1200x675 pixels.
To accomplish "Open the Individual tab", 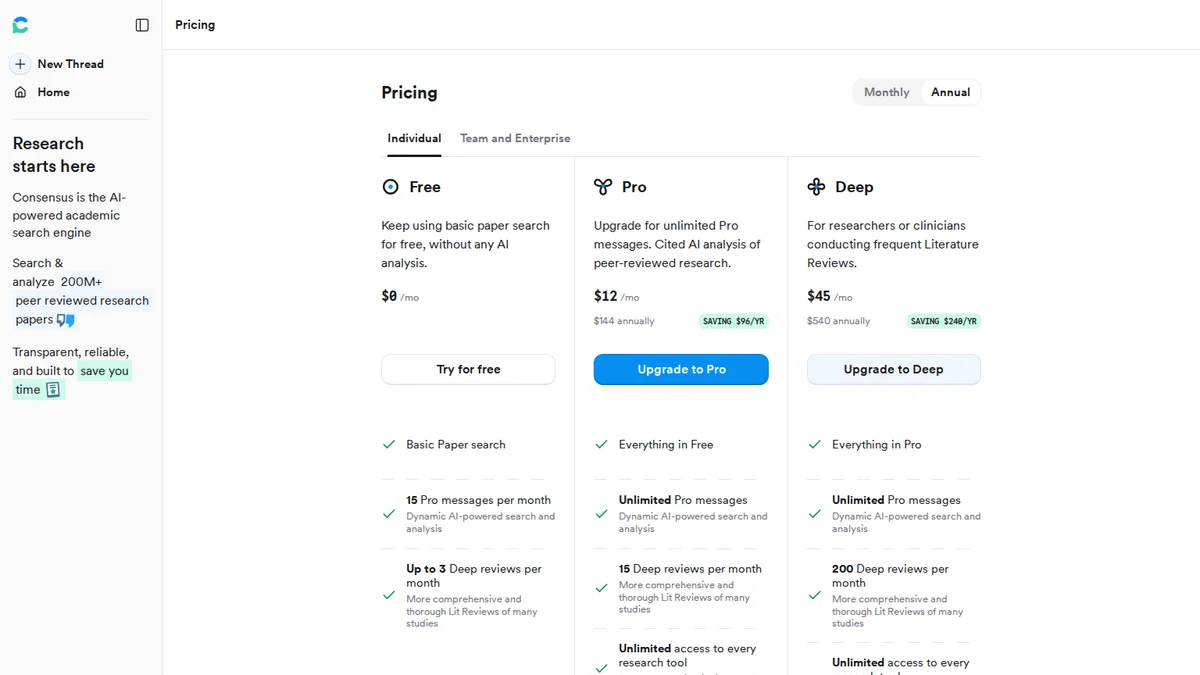I will pyautogui.click(x=414, y=139).
